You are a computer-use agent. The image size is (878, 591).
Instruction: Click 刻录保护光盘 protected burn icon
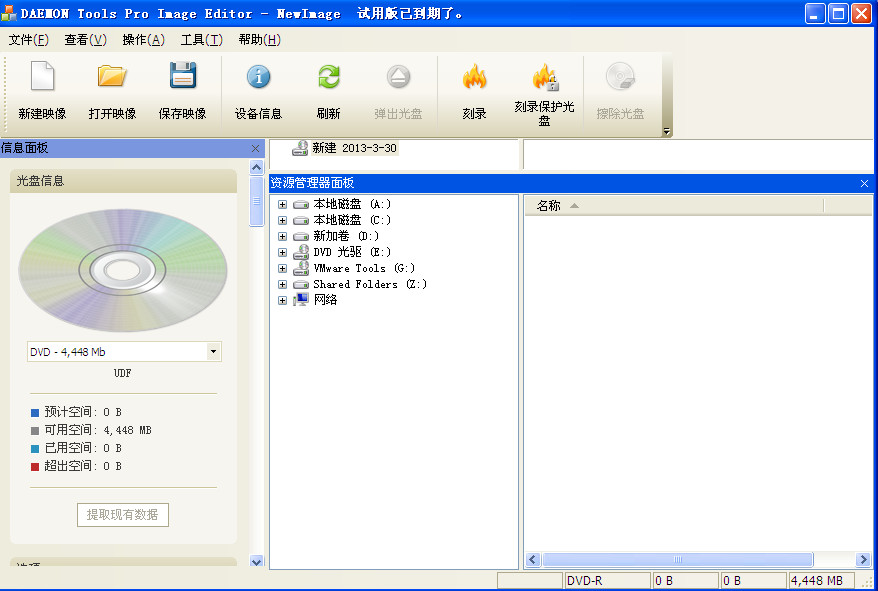click(x=544, y=77)
